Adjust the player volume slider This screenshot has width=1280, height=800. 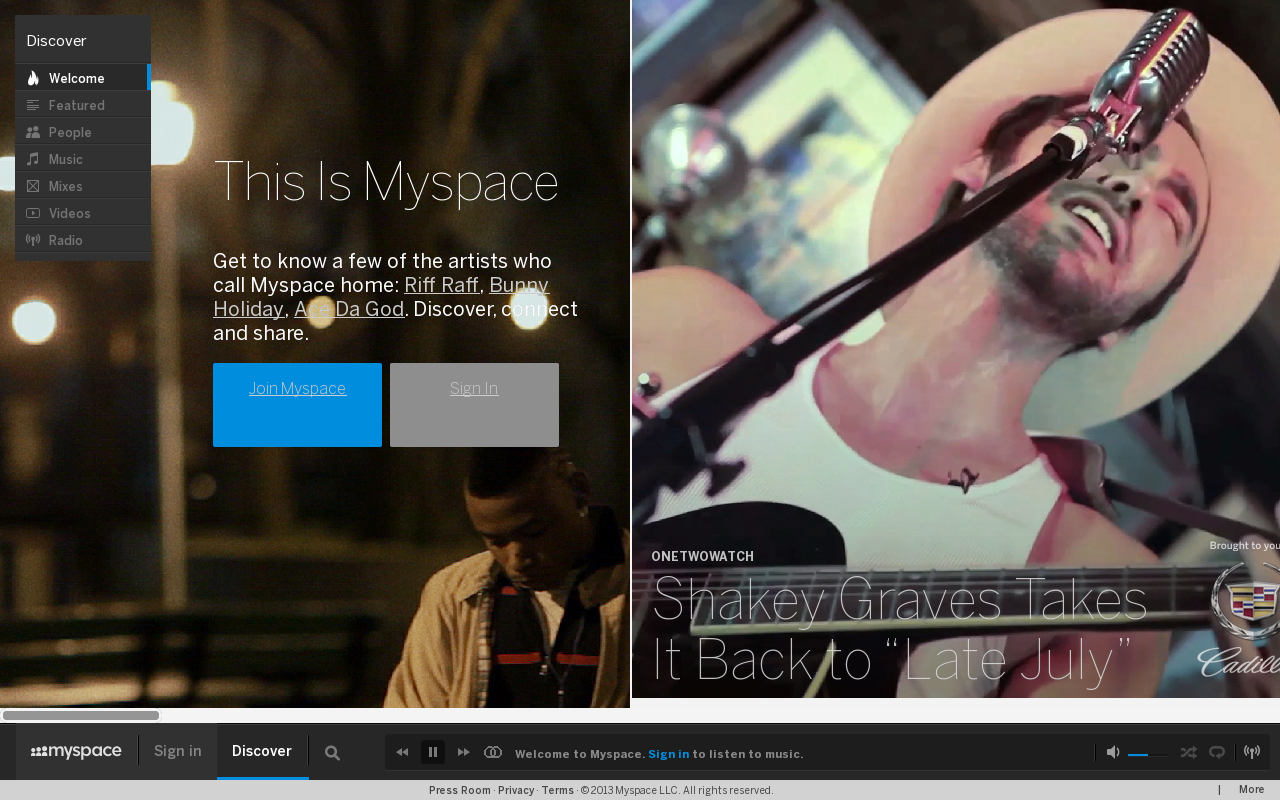tap(1147, 755)
